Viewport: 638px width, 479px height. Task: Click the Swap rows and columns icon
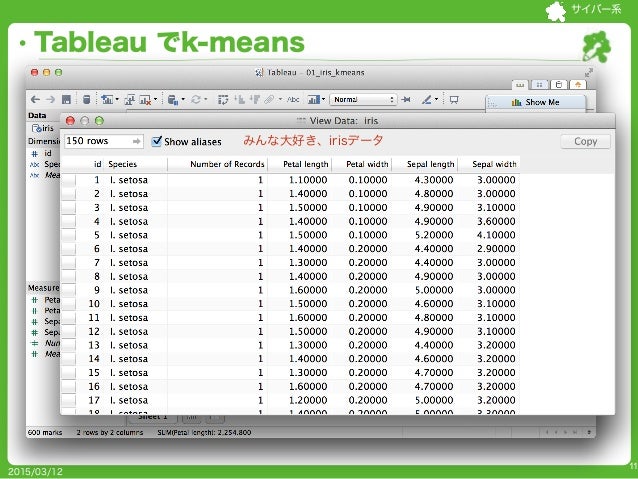223,99
